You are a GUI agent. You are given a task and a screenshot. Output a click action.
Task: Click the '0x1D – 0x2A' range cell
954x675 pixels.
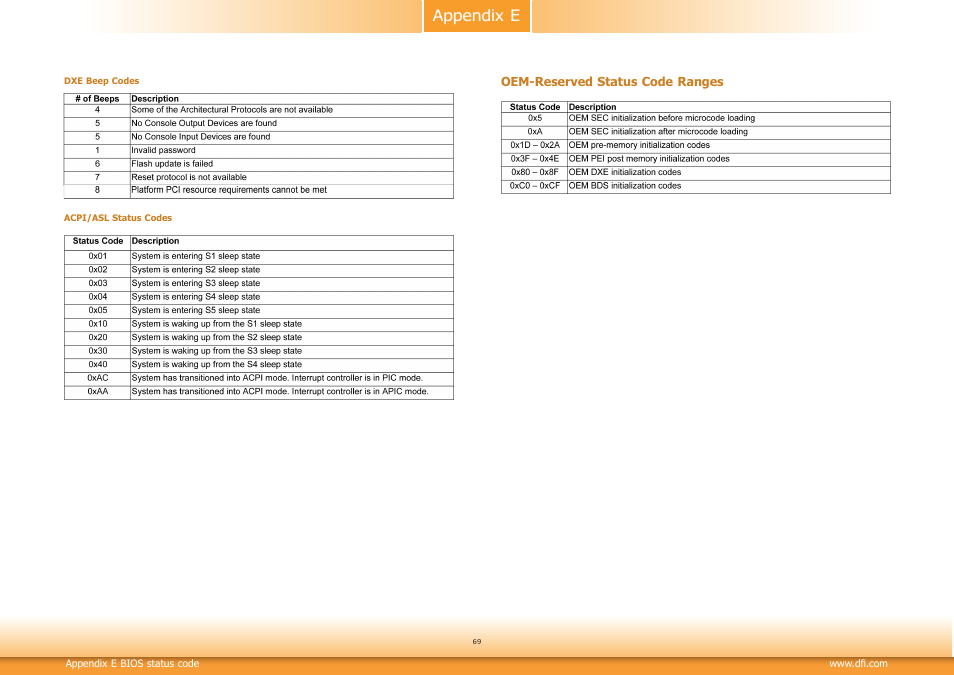pos(535,145)
